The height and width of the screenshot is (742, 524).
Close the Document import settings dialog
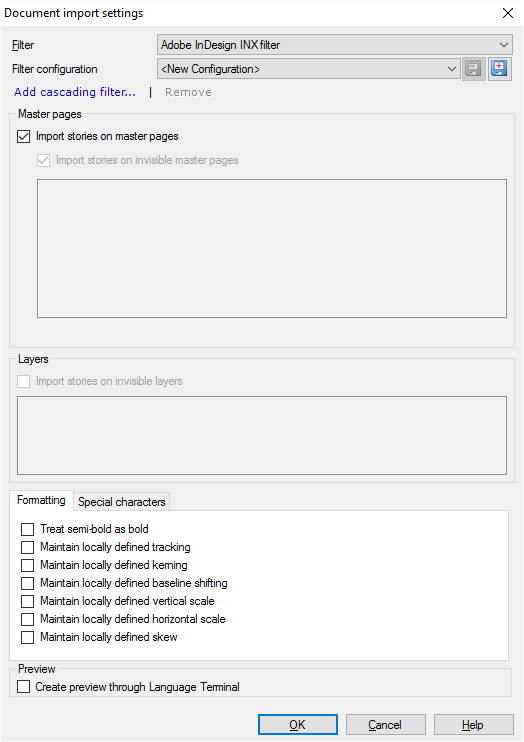(x=508, y=13)
